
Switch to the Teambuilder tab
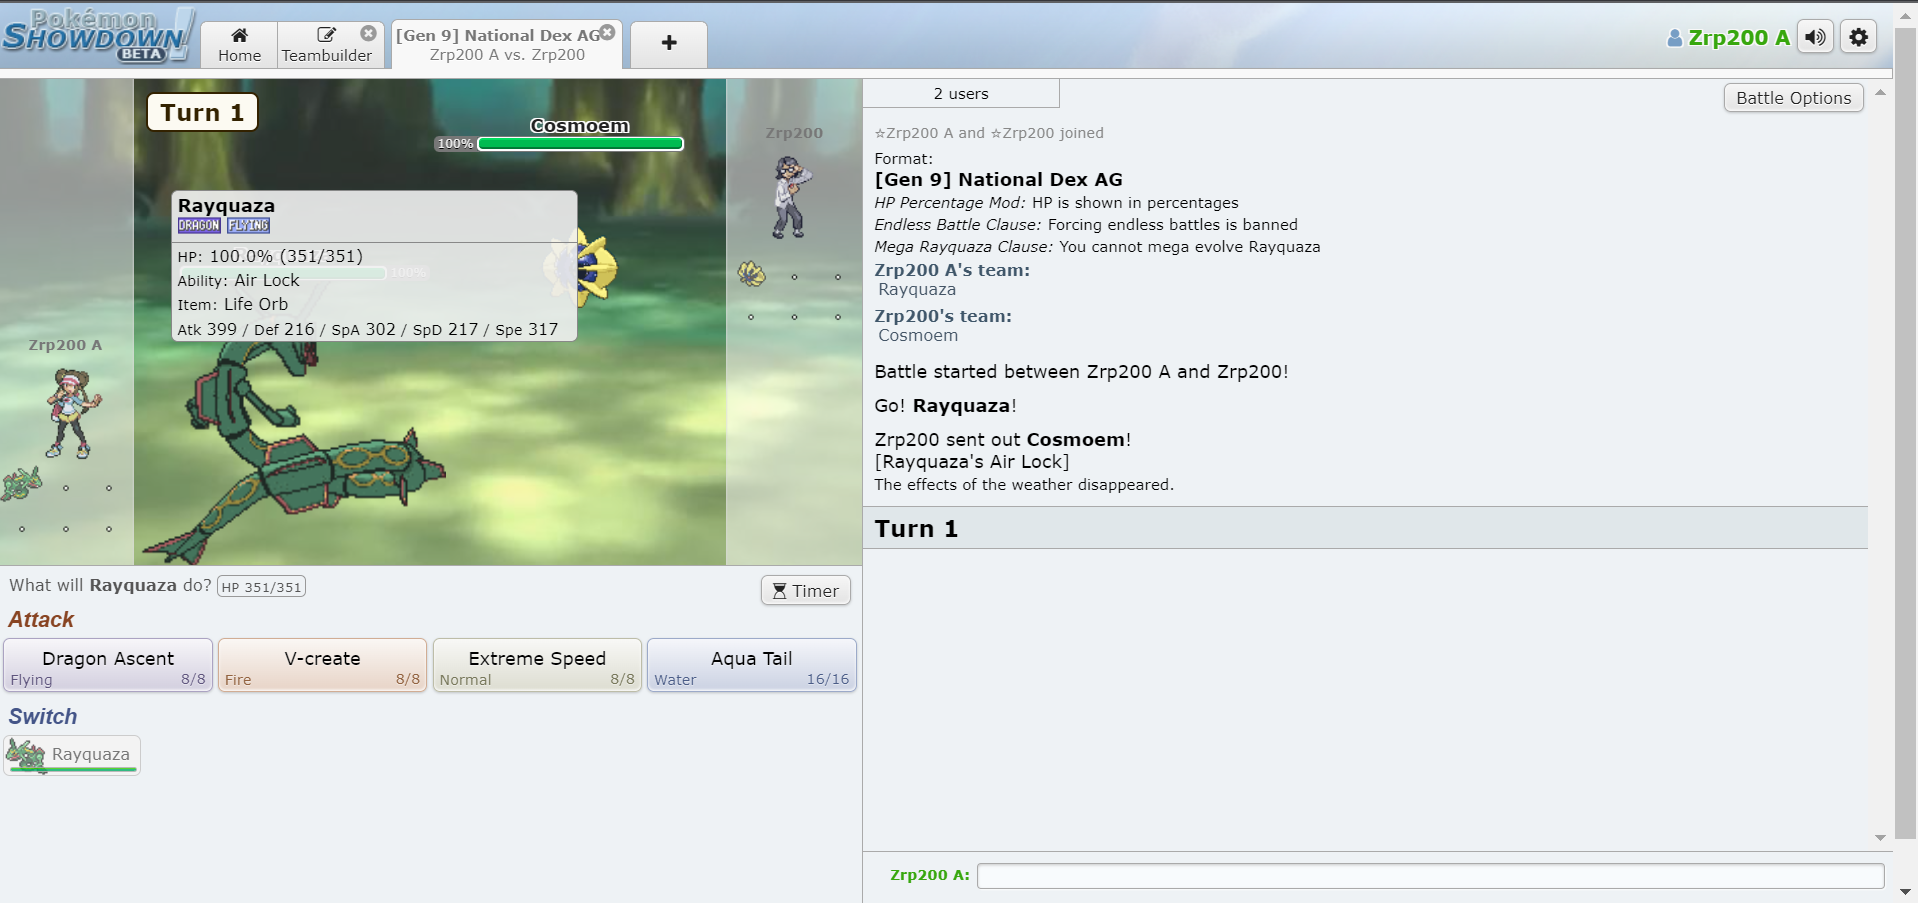coord(326,45)
